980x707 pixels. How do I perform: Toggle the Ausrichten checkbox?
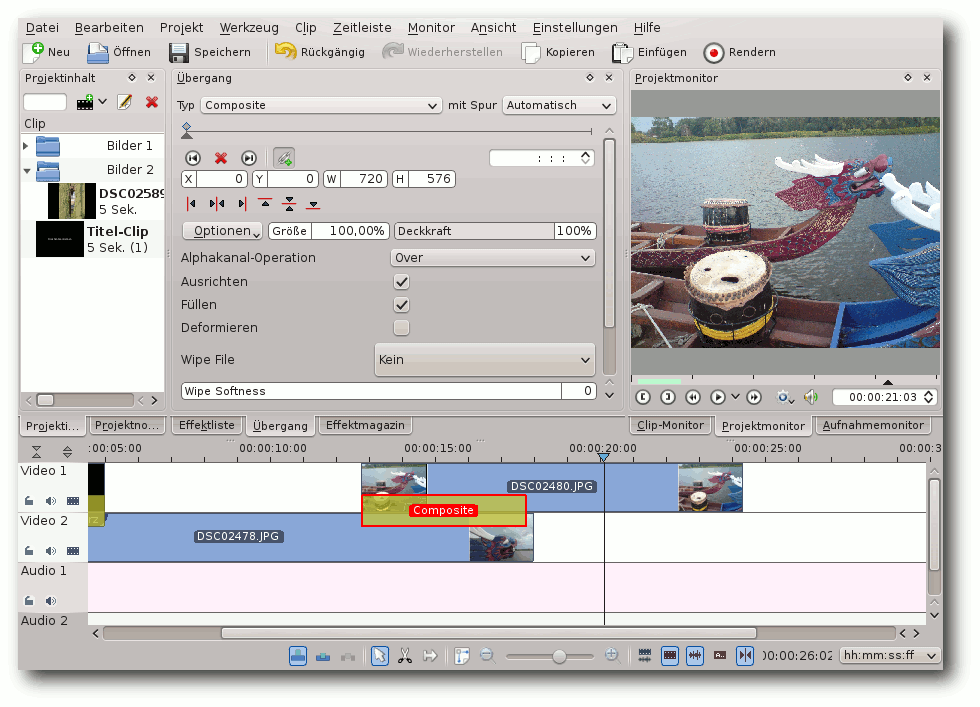[x=401, y=282]
